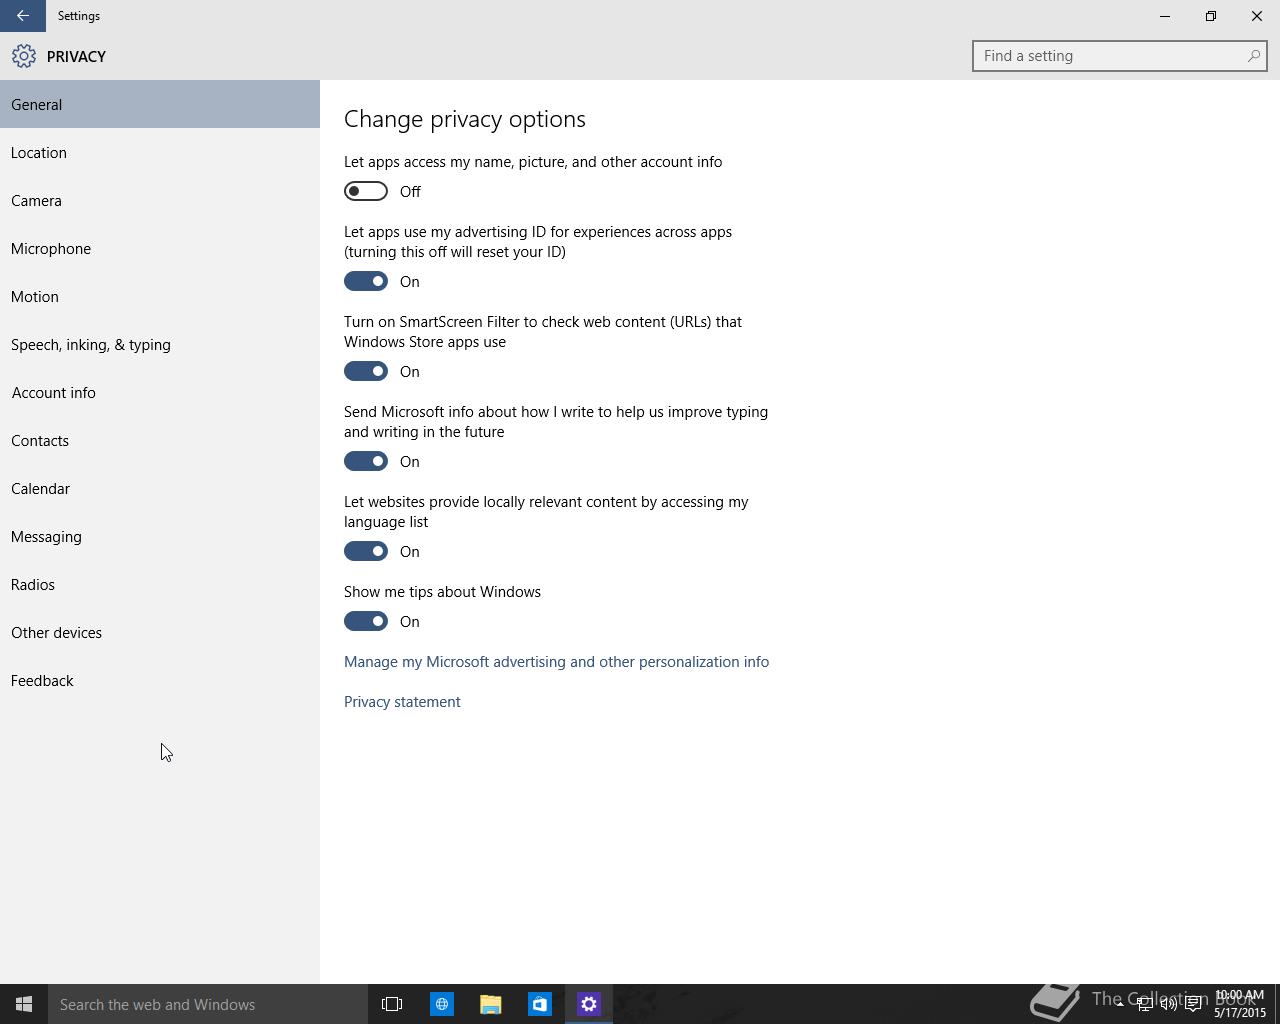Click the Privacy gear icon in the header
This screenshot has width=1280, height=1024.
(x=24, y=56)
